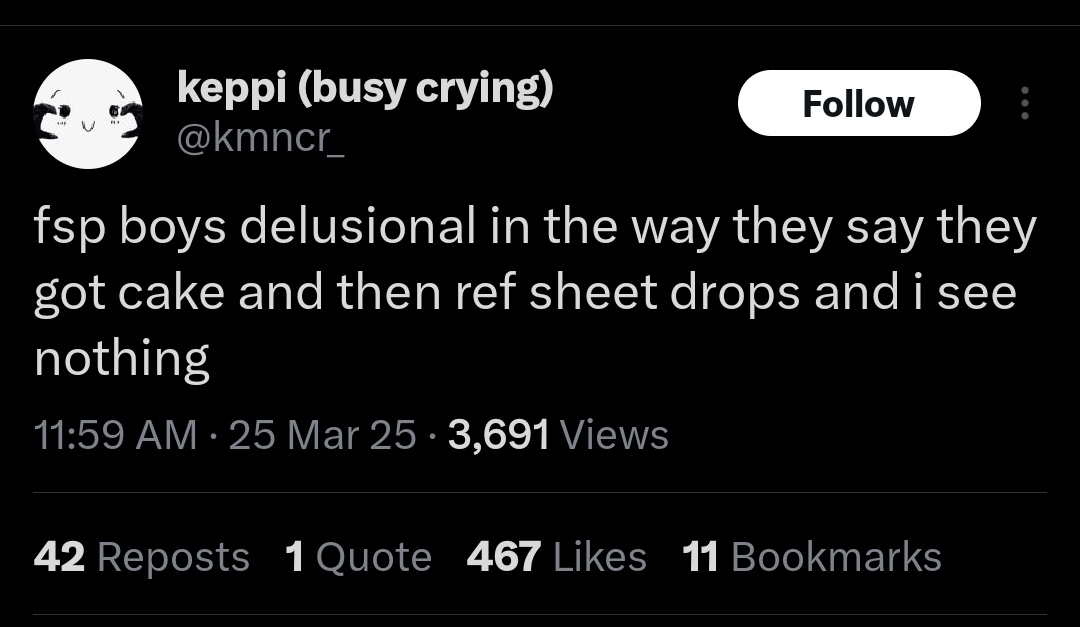
Task: Open the three-dot more options menu
Action: [1023, 103]
